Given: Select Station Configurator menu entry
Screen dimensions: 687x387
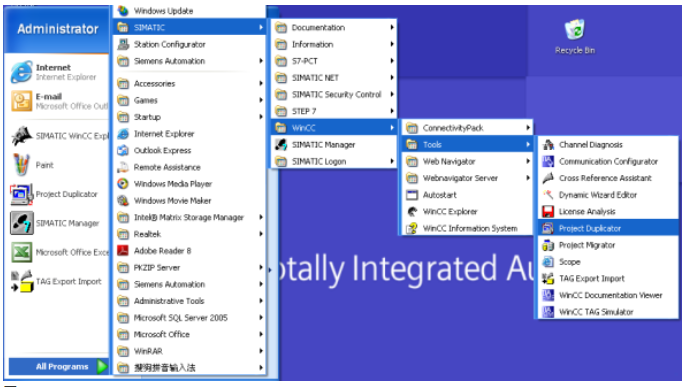Looking at the screenshot, I should point(190,44).
